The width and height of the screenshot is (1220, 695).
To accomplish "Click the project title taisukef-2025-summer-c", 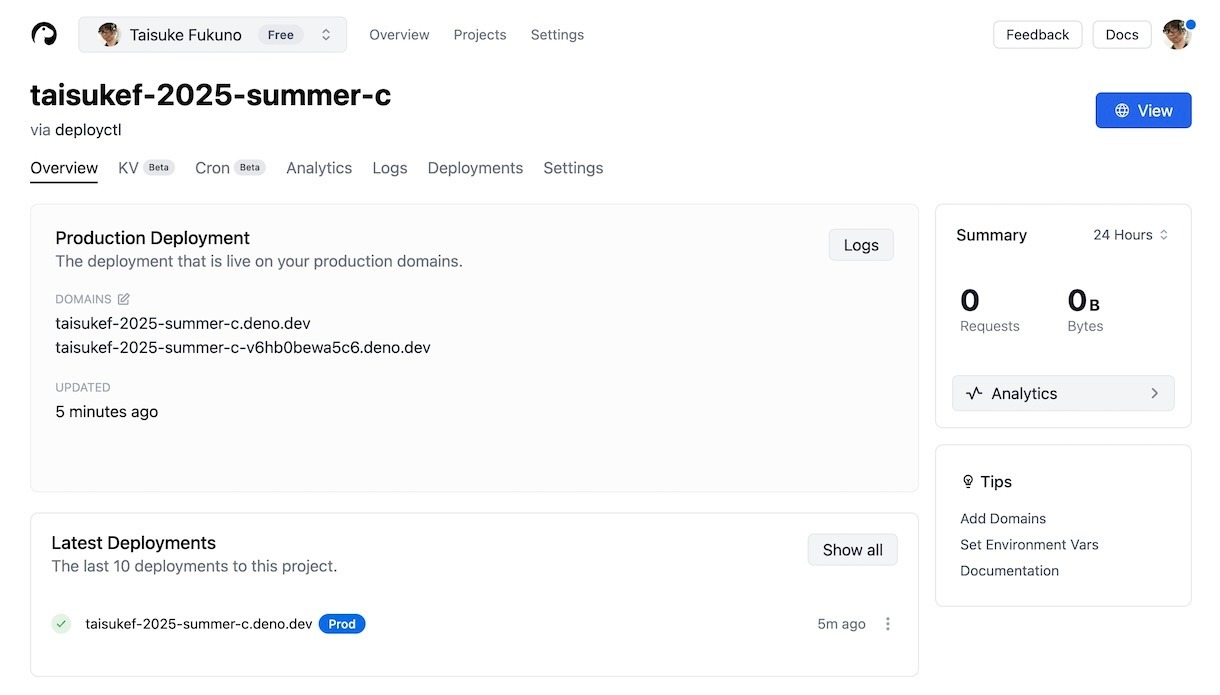I will [x=210, y=95].
